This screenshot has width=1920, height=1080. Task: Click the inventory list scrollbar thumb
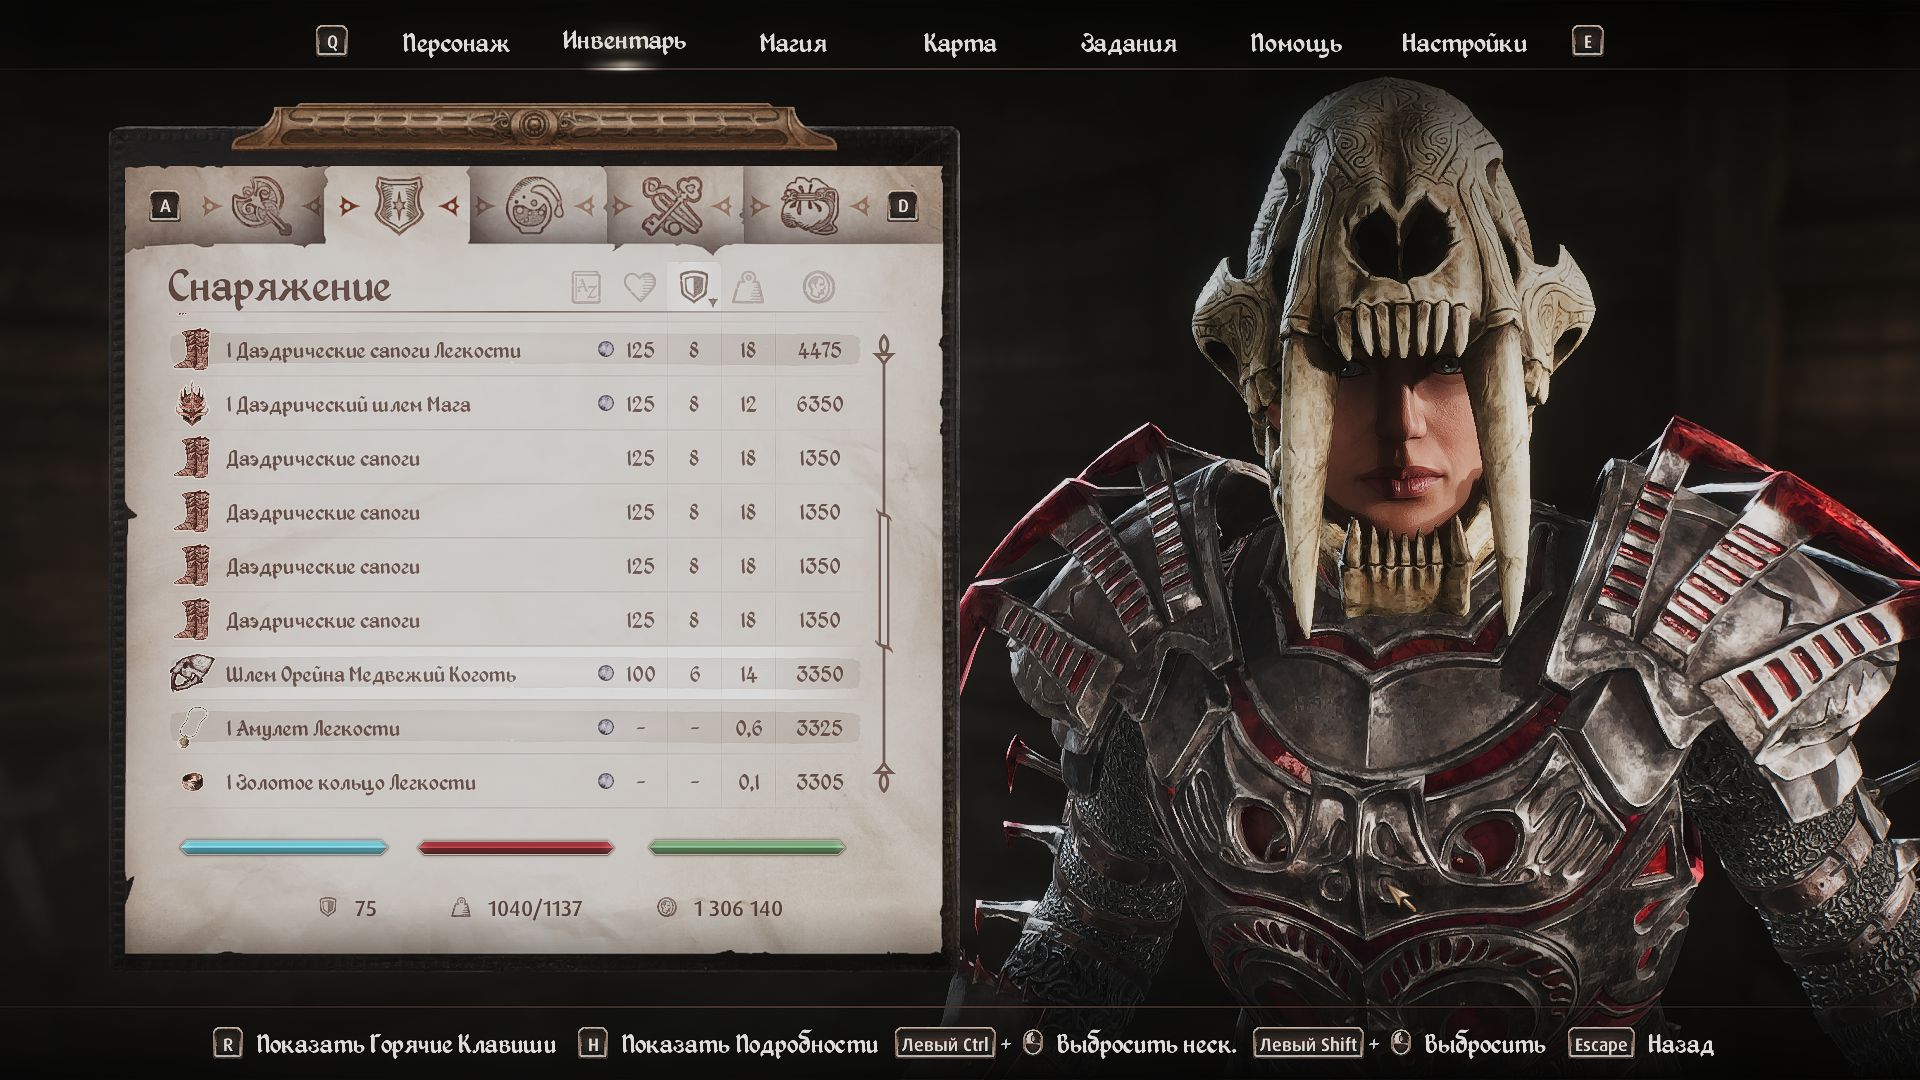tap(884, 581)
